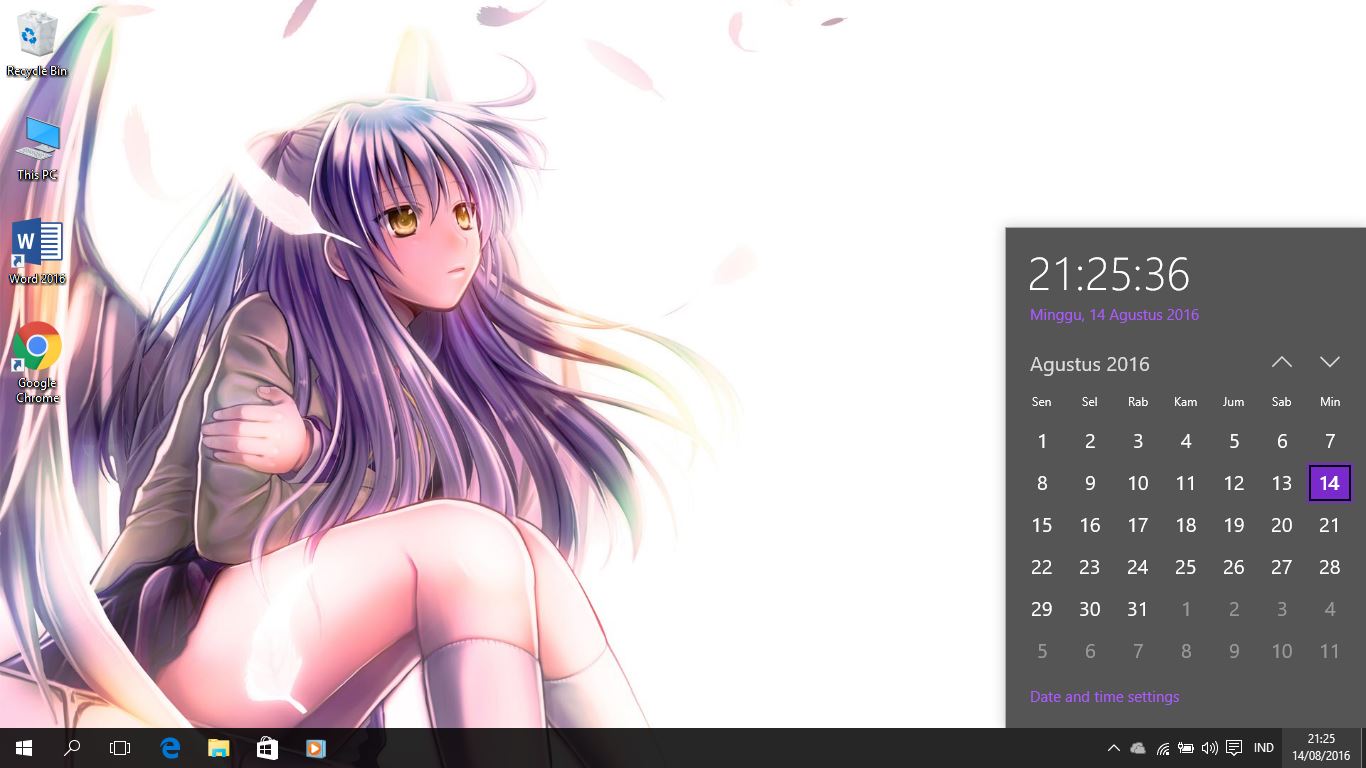
Task: Click the Sen weekday column header
Action: [x=1042, y=402]
